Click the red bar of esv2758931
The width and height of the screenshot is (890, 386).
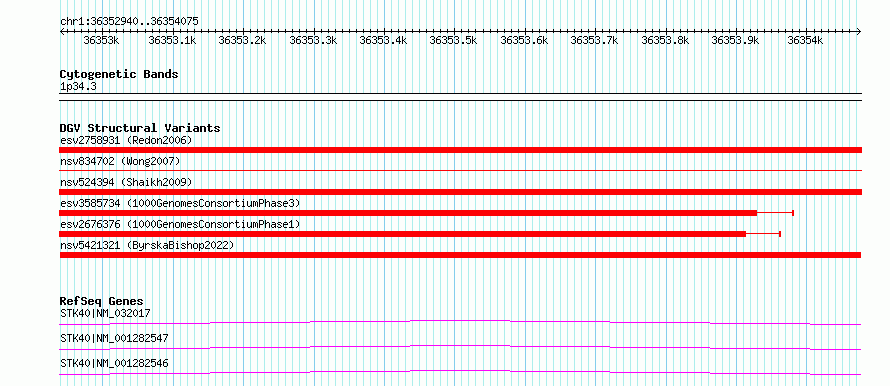[460, 150]
